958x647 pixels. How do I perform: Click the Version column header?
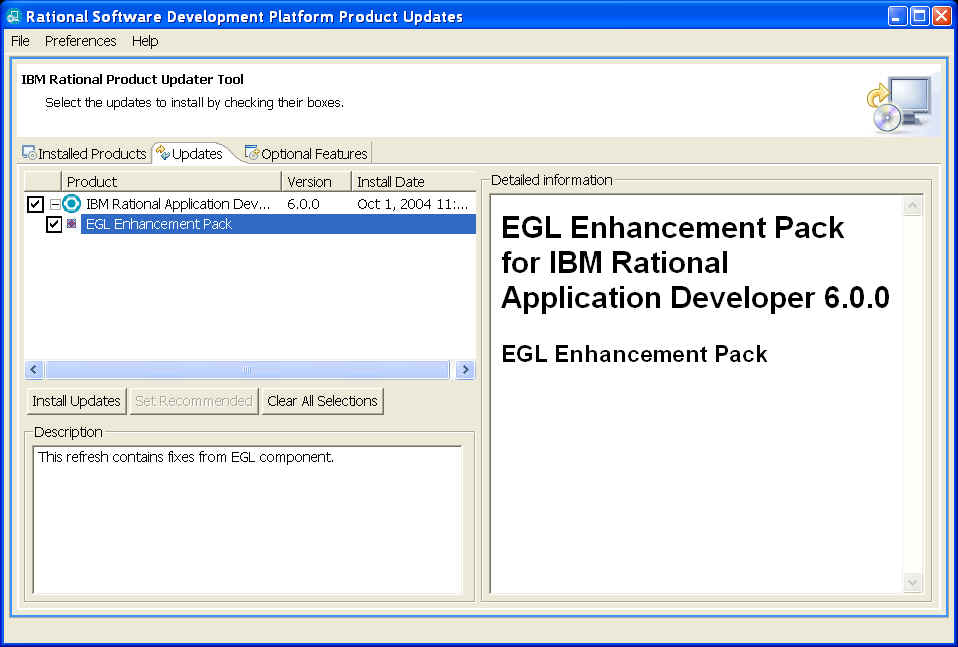point(316,181)
